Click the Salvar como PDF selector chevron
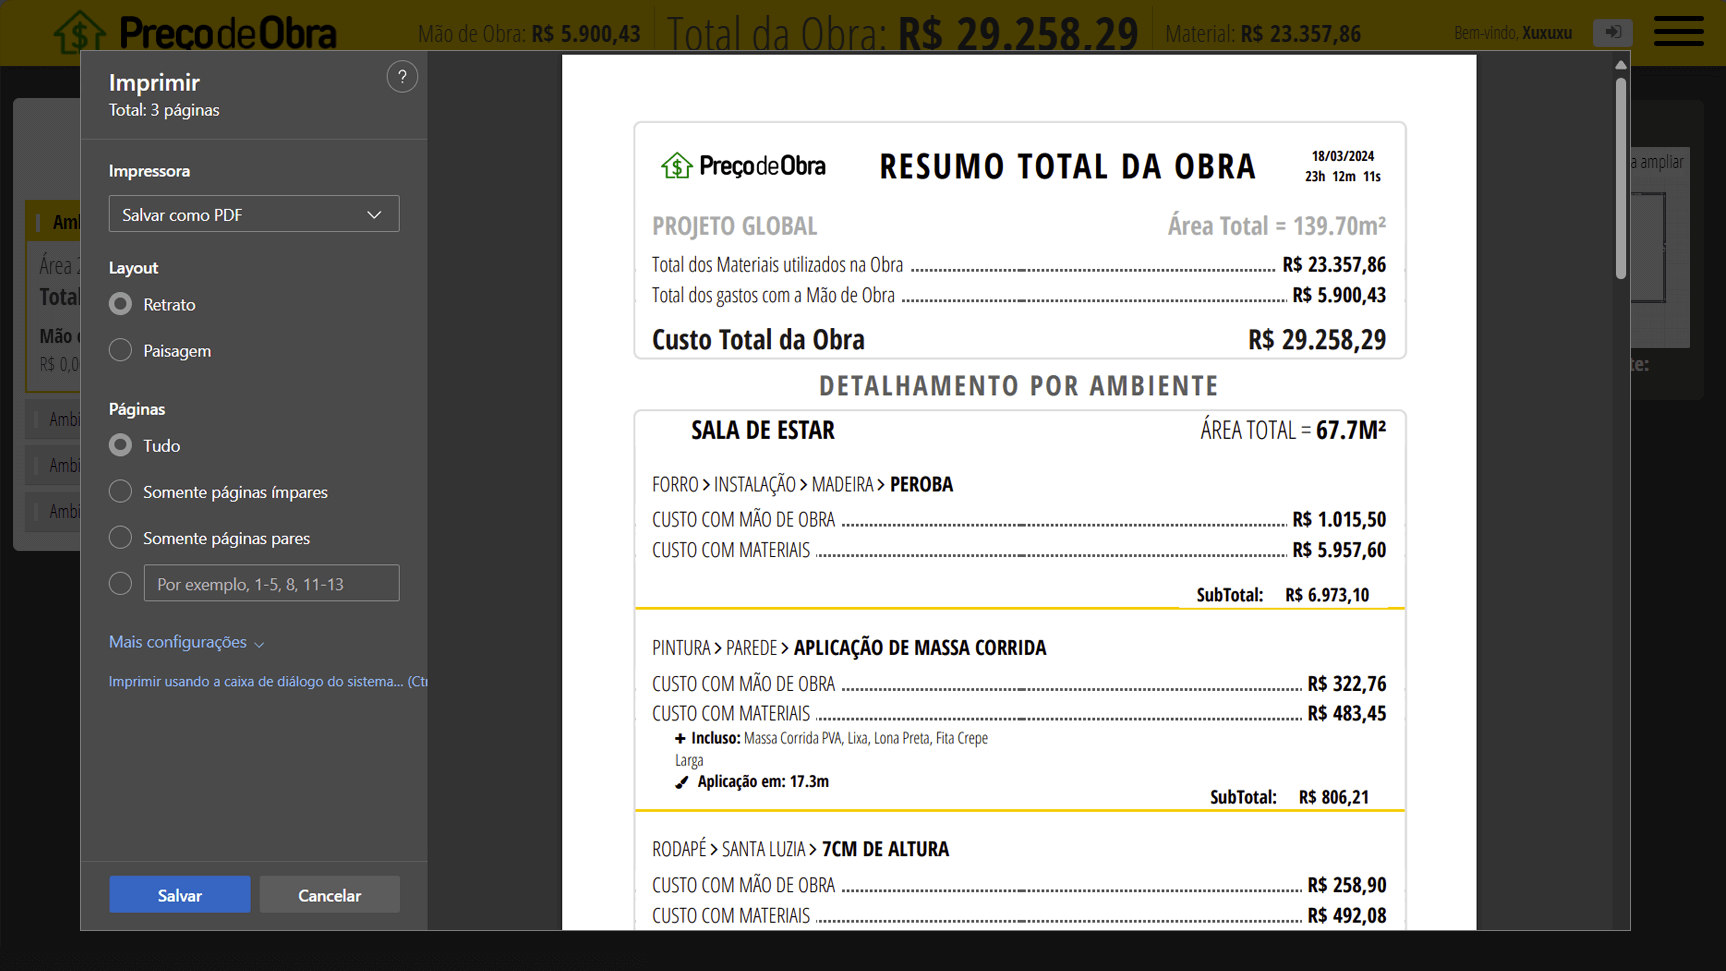This screenshot has width=1726, height=971. pyautogui.click(x=374, y=213)
